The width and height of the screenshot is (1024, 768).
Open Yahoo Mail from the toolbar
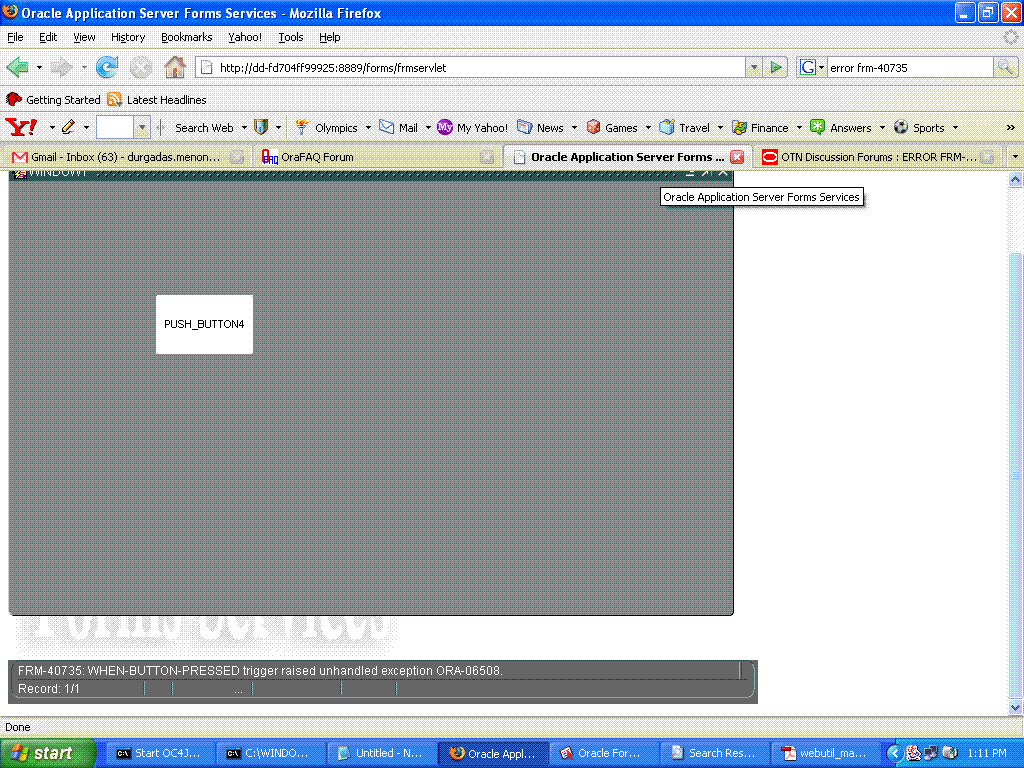point(399,128)
